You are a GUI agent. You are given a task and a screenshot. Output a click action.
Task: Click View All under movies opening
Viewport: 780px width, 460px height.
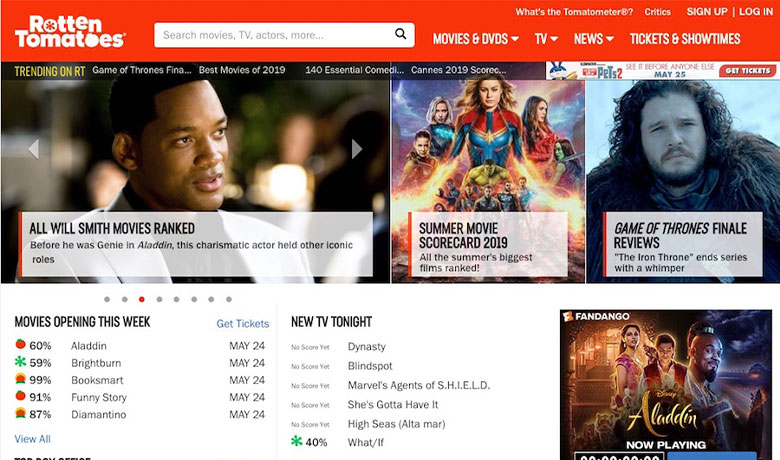coord(32,439)
